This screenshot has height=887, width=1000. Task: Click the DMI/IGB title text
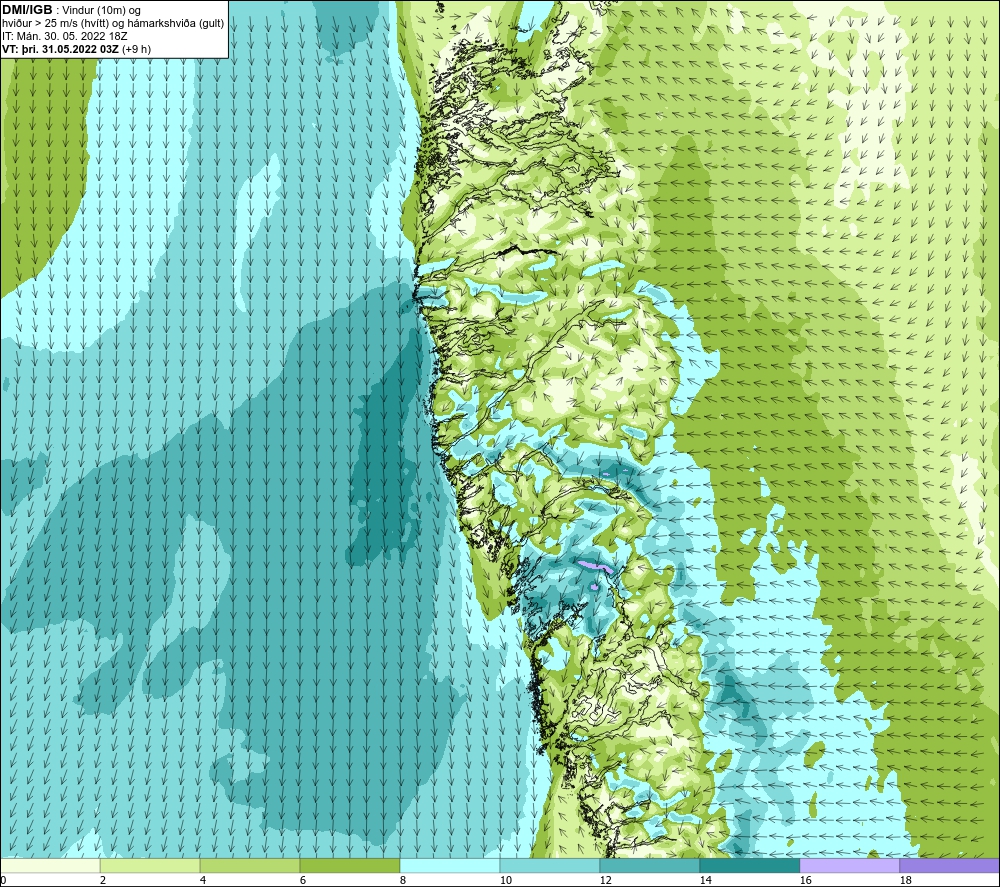point(27,10)
